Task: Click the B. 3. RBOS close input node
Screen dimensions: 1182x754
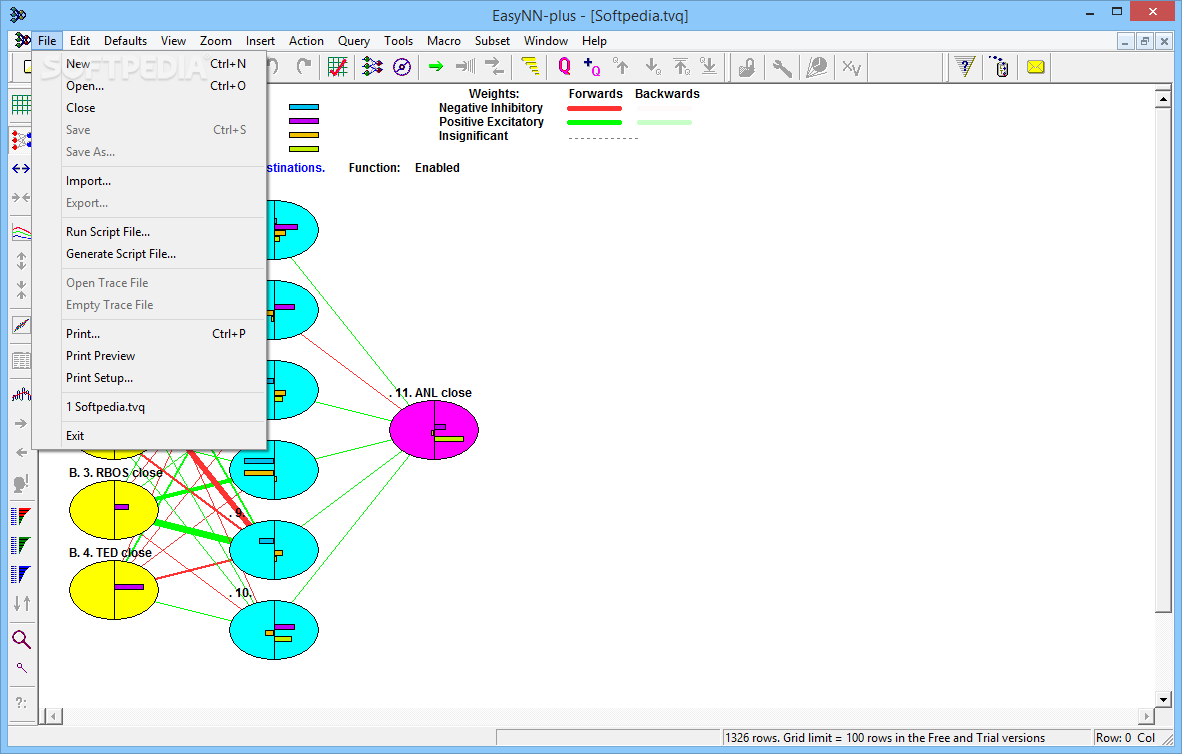Action: click(x=114, y=510)
